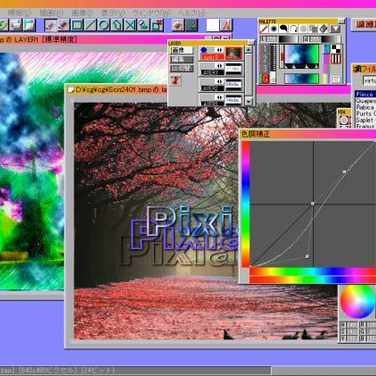The height and width of the screenshot is (376, 376).
Task: Select the gray circle brush in Palette panel
Action: pos(303,29)
